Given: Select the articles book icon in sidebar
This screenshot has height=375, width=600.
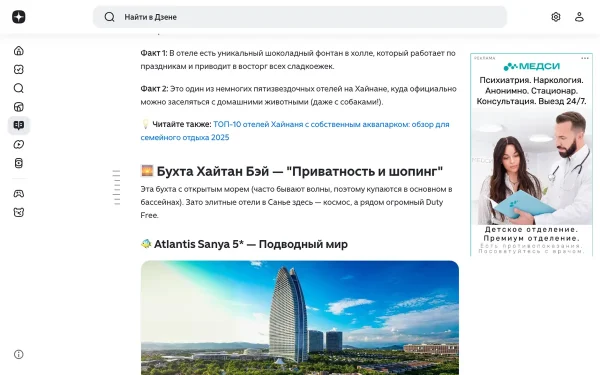Looking at the screenshot, I should click(x=18, y=126).
